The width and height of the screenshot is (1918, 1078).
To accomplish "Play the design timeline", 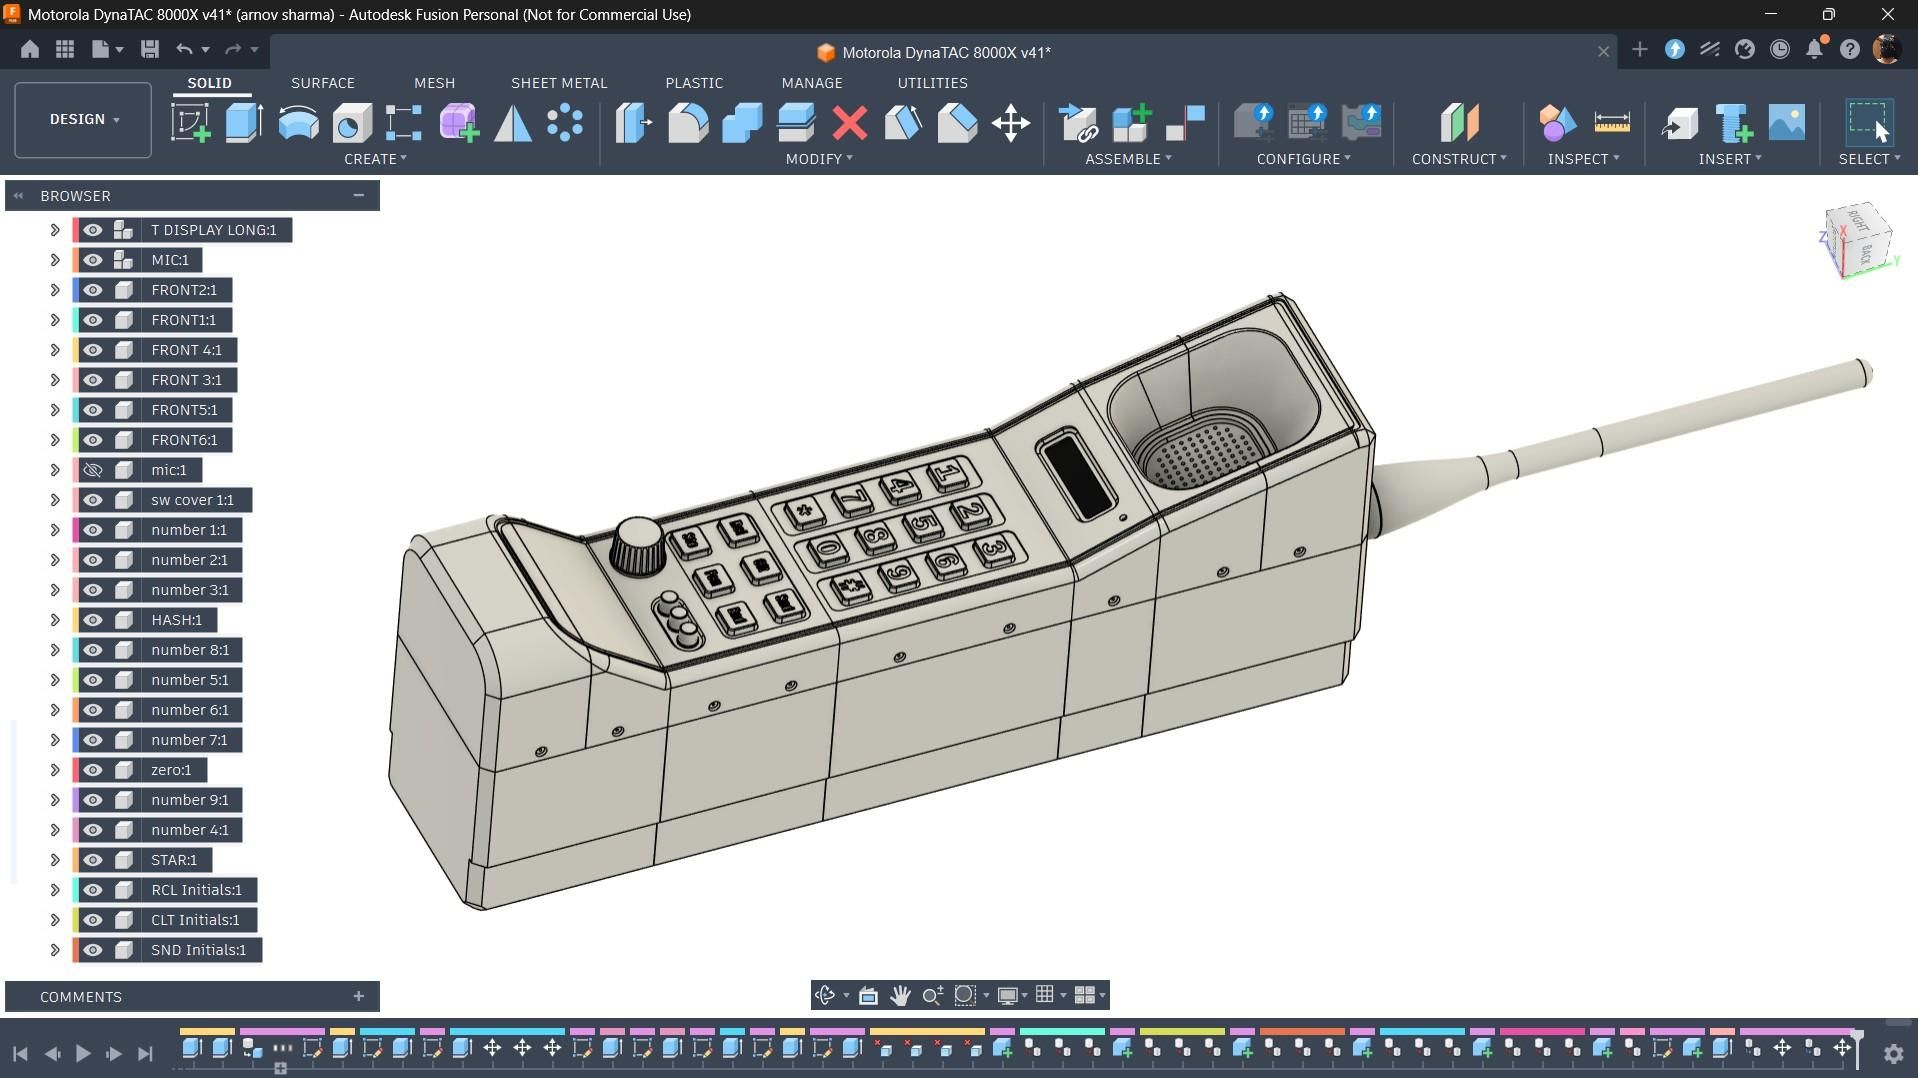I will click(83, 1053).
